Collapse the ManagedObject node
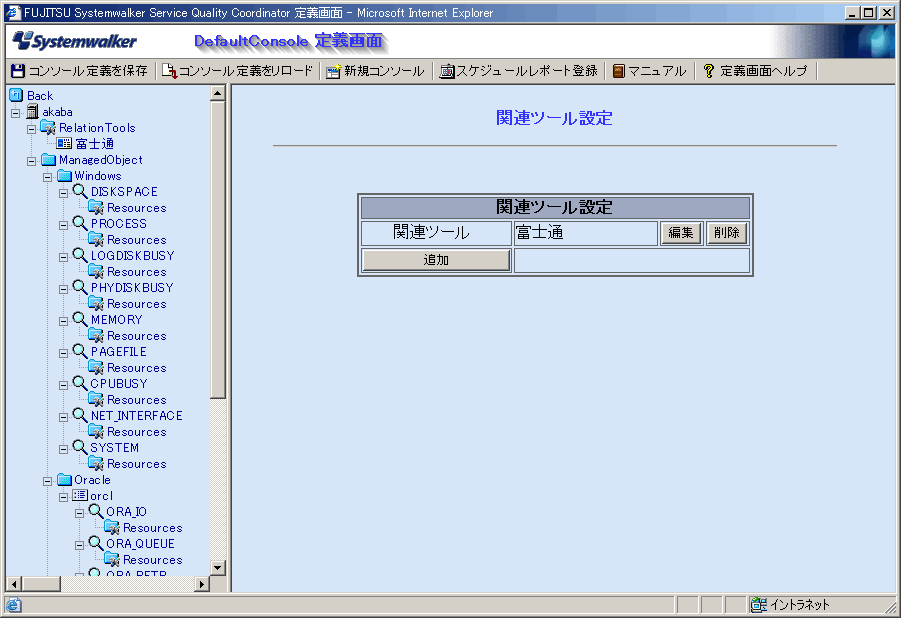 (32, 161)
